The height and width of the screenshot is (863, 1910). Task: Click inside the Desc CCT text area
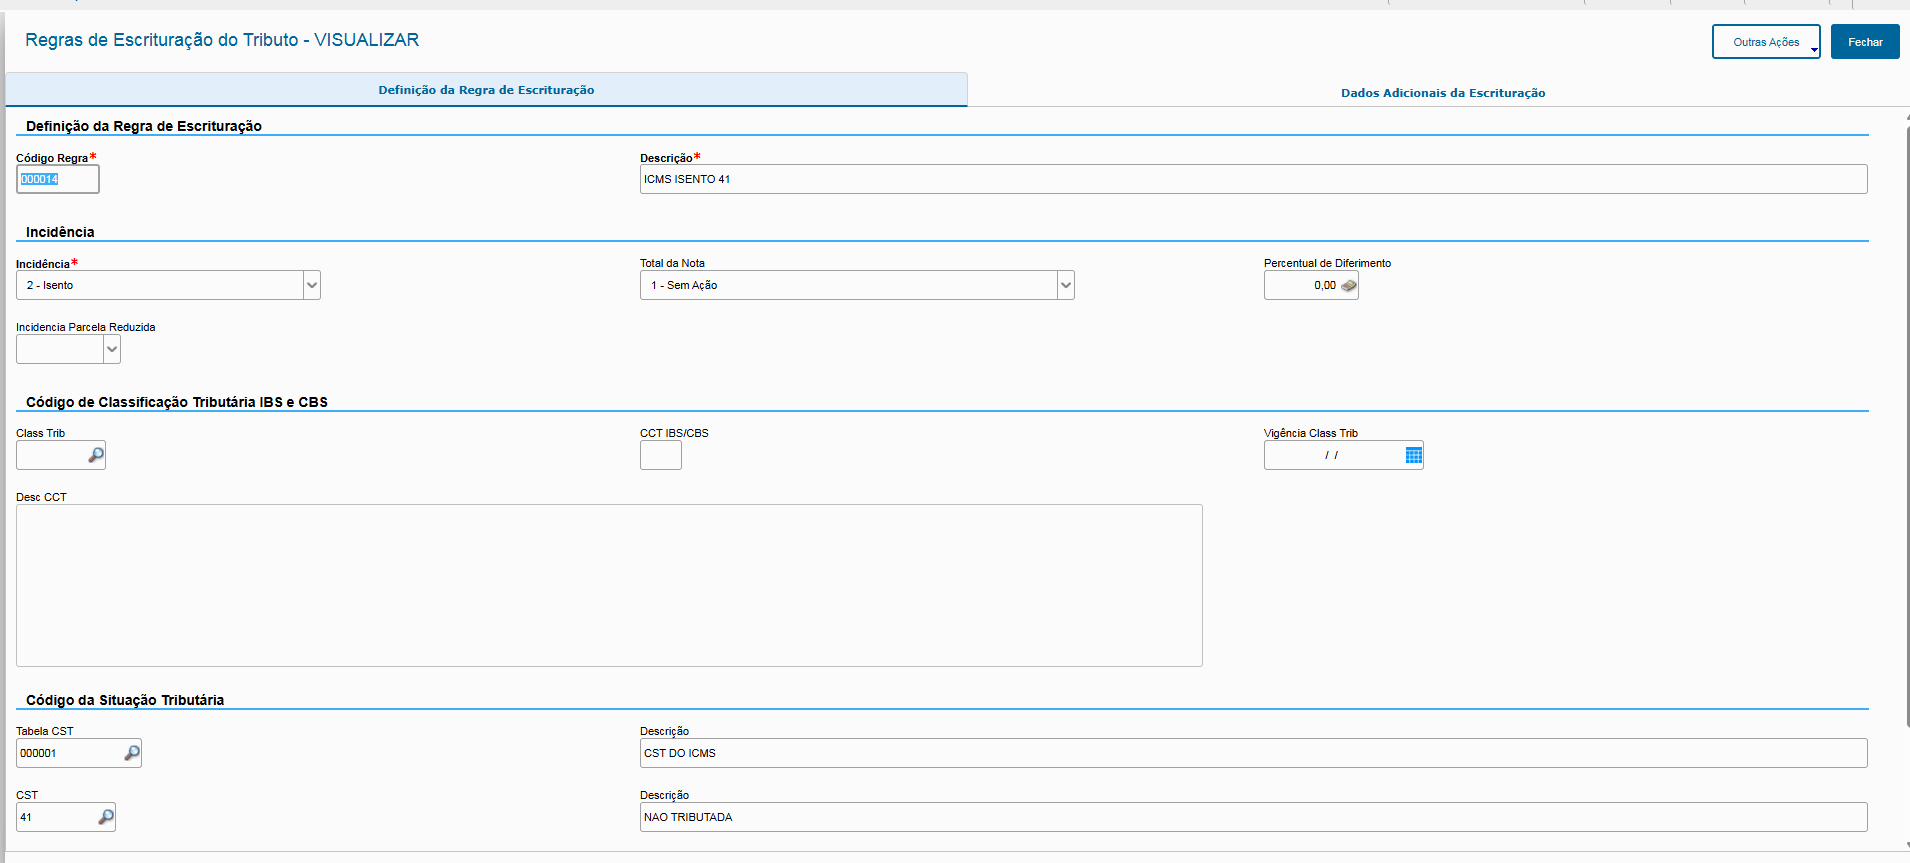608,585
